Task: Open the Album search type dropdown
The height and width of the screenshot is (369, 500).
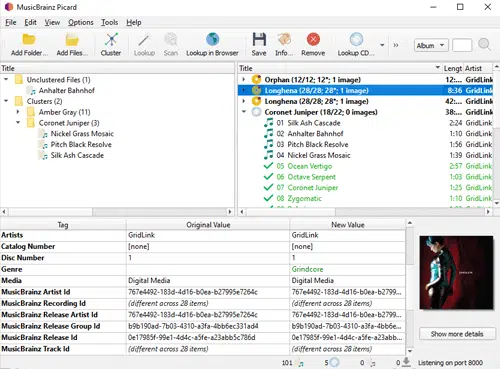Action: [x=431, y=45]
